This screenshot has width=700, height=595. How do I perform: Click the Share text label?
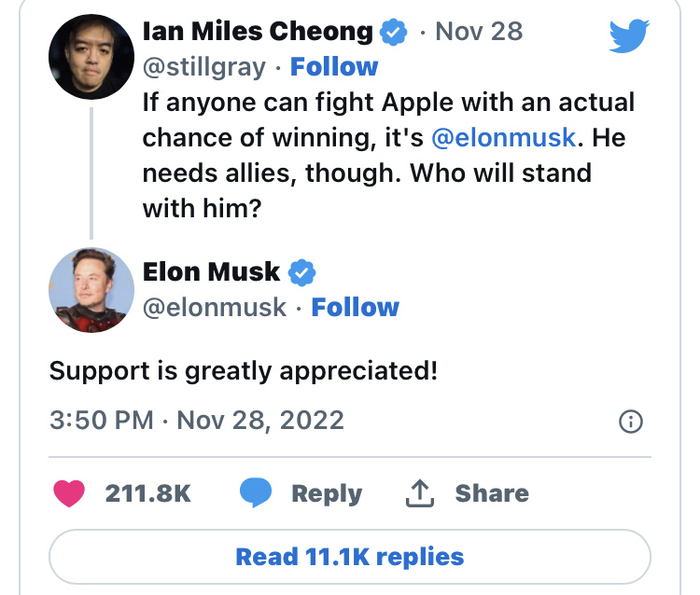[x=492, y=493]
